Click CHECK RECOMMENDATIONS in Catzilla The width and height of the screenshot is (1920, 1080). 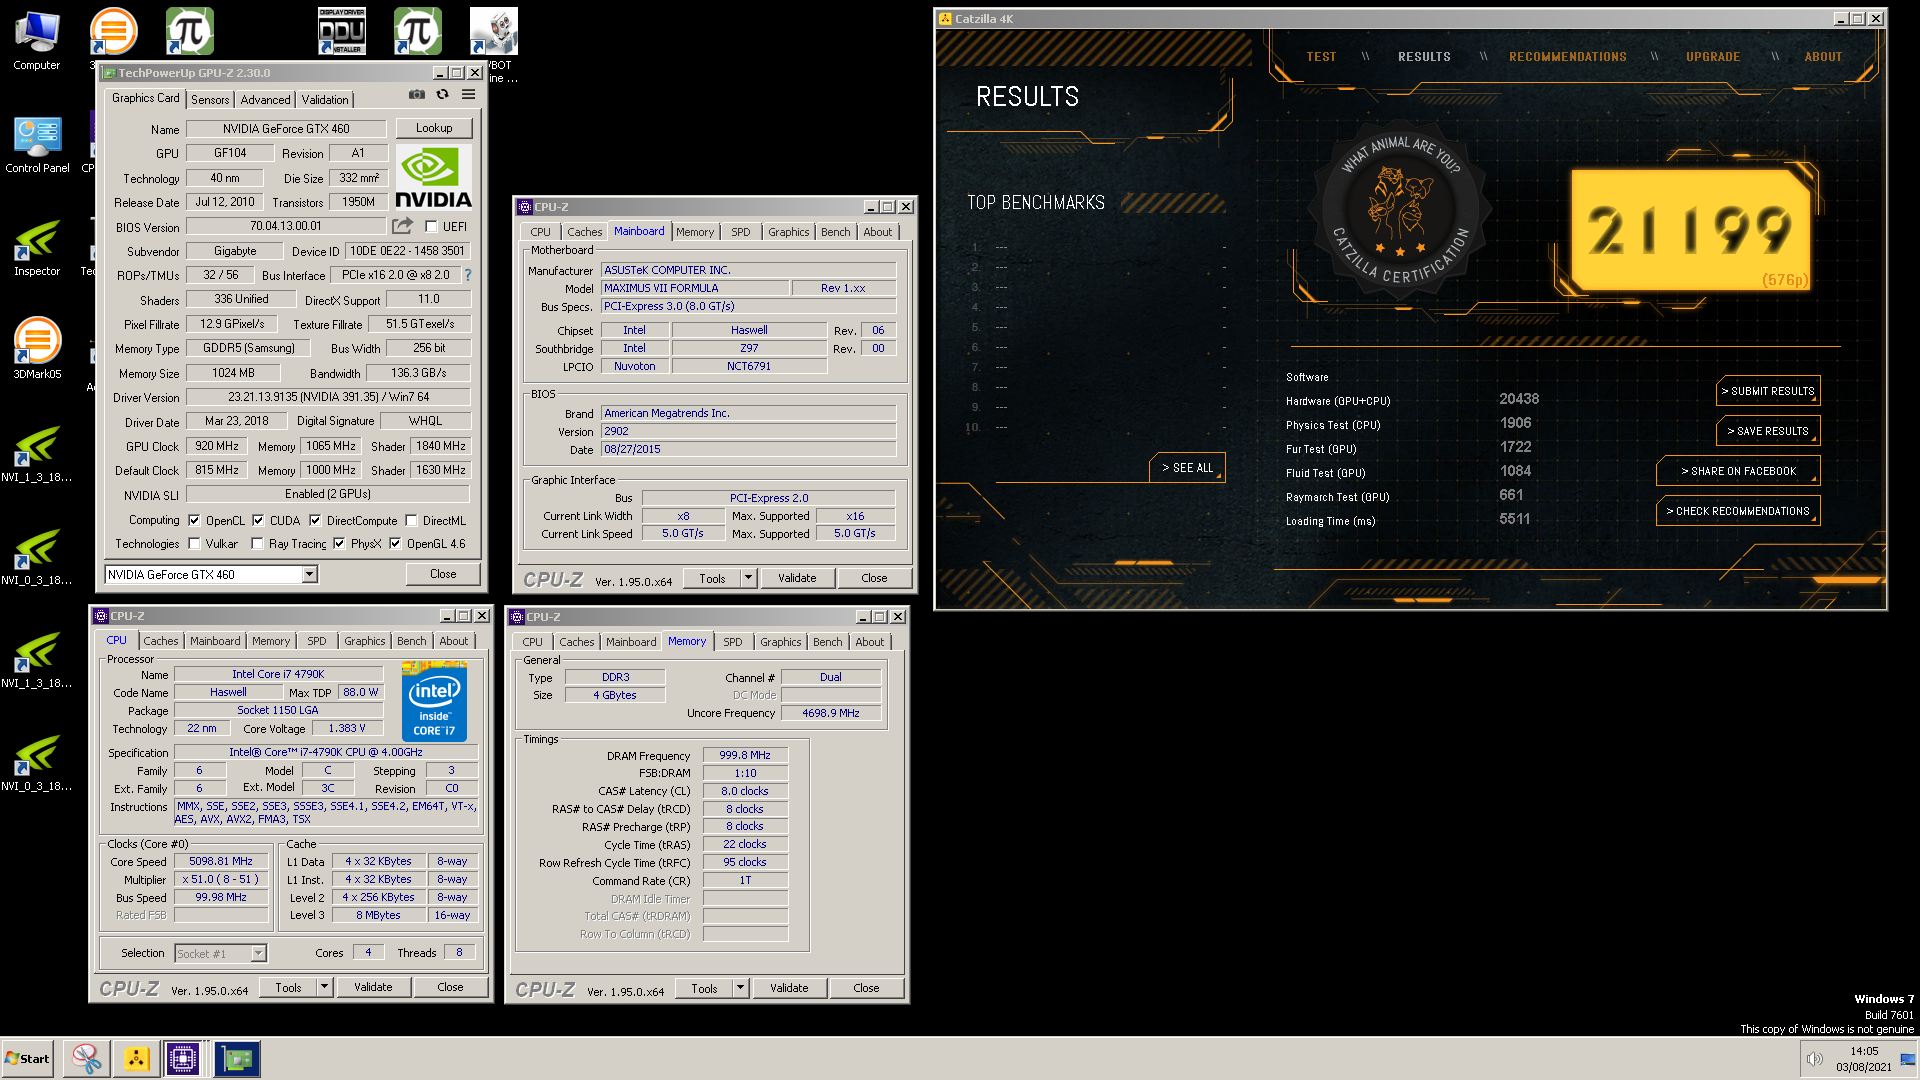tap(1738, 511)
